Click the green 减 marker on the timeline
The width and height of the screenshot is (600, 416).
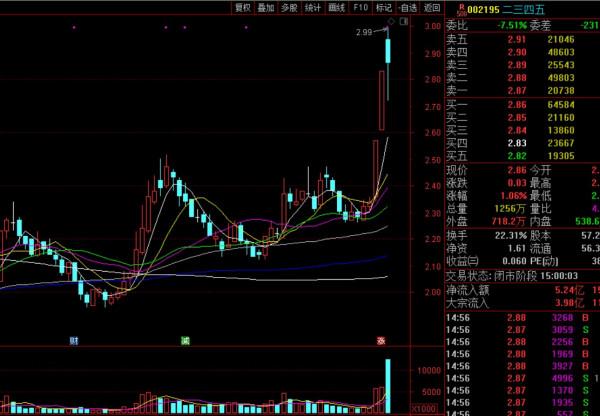coord(185,341)
